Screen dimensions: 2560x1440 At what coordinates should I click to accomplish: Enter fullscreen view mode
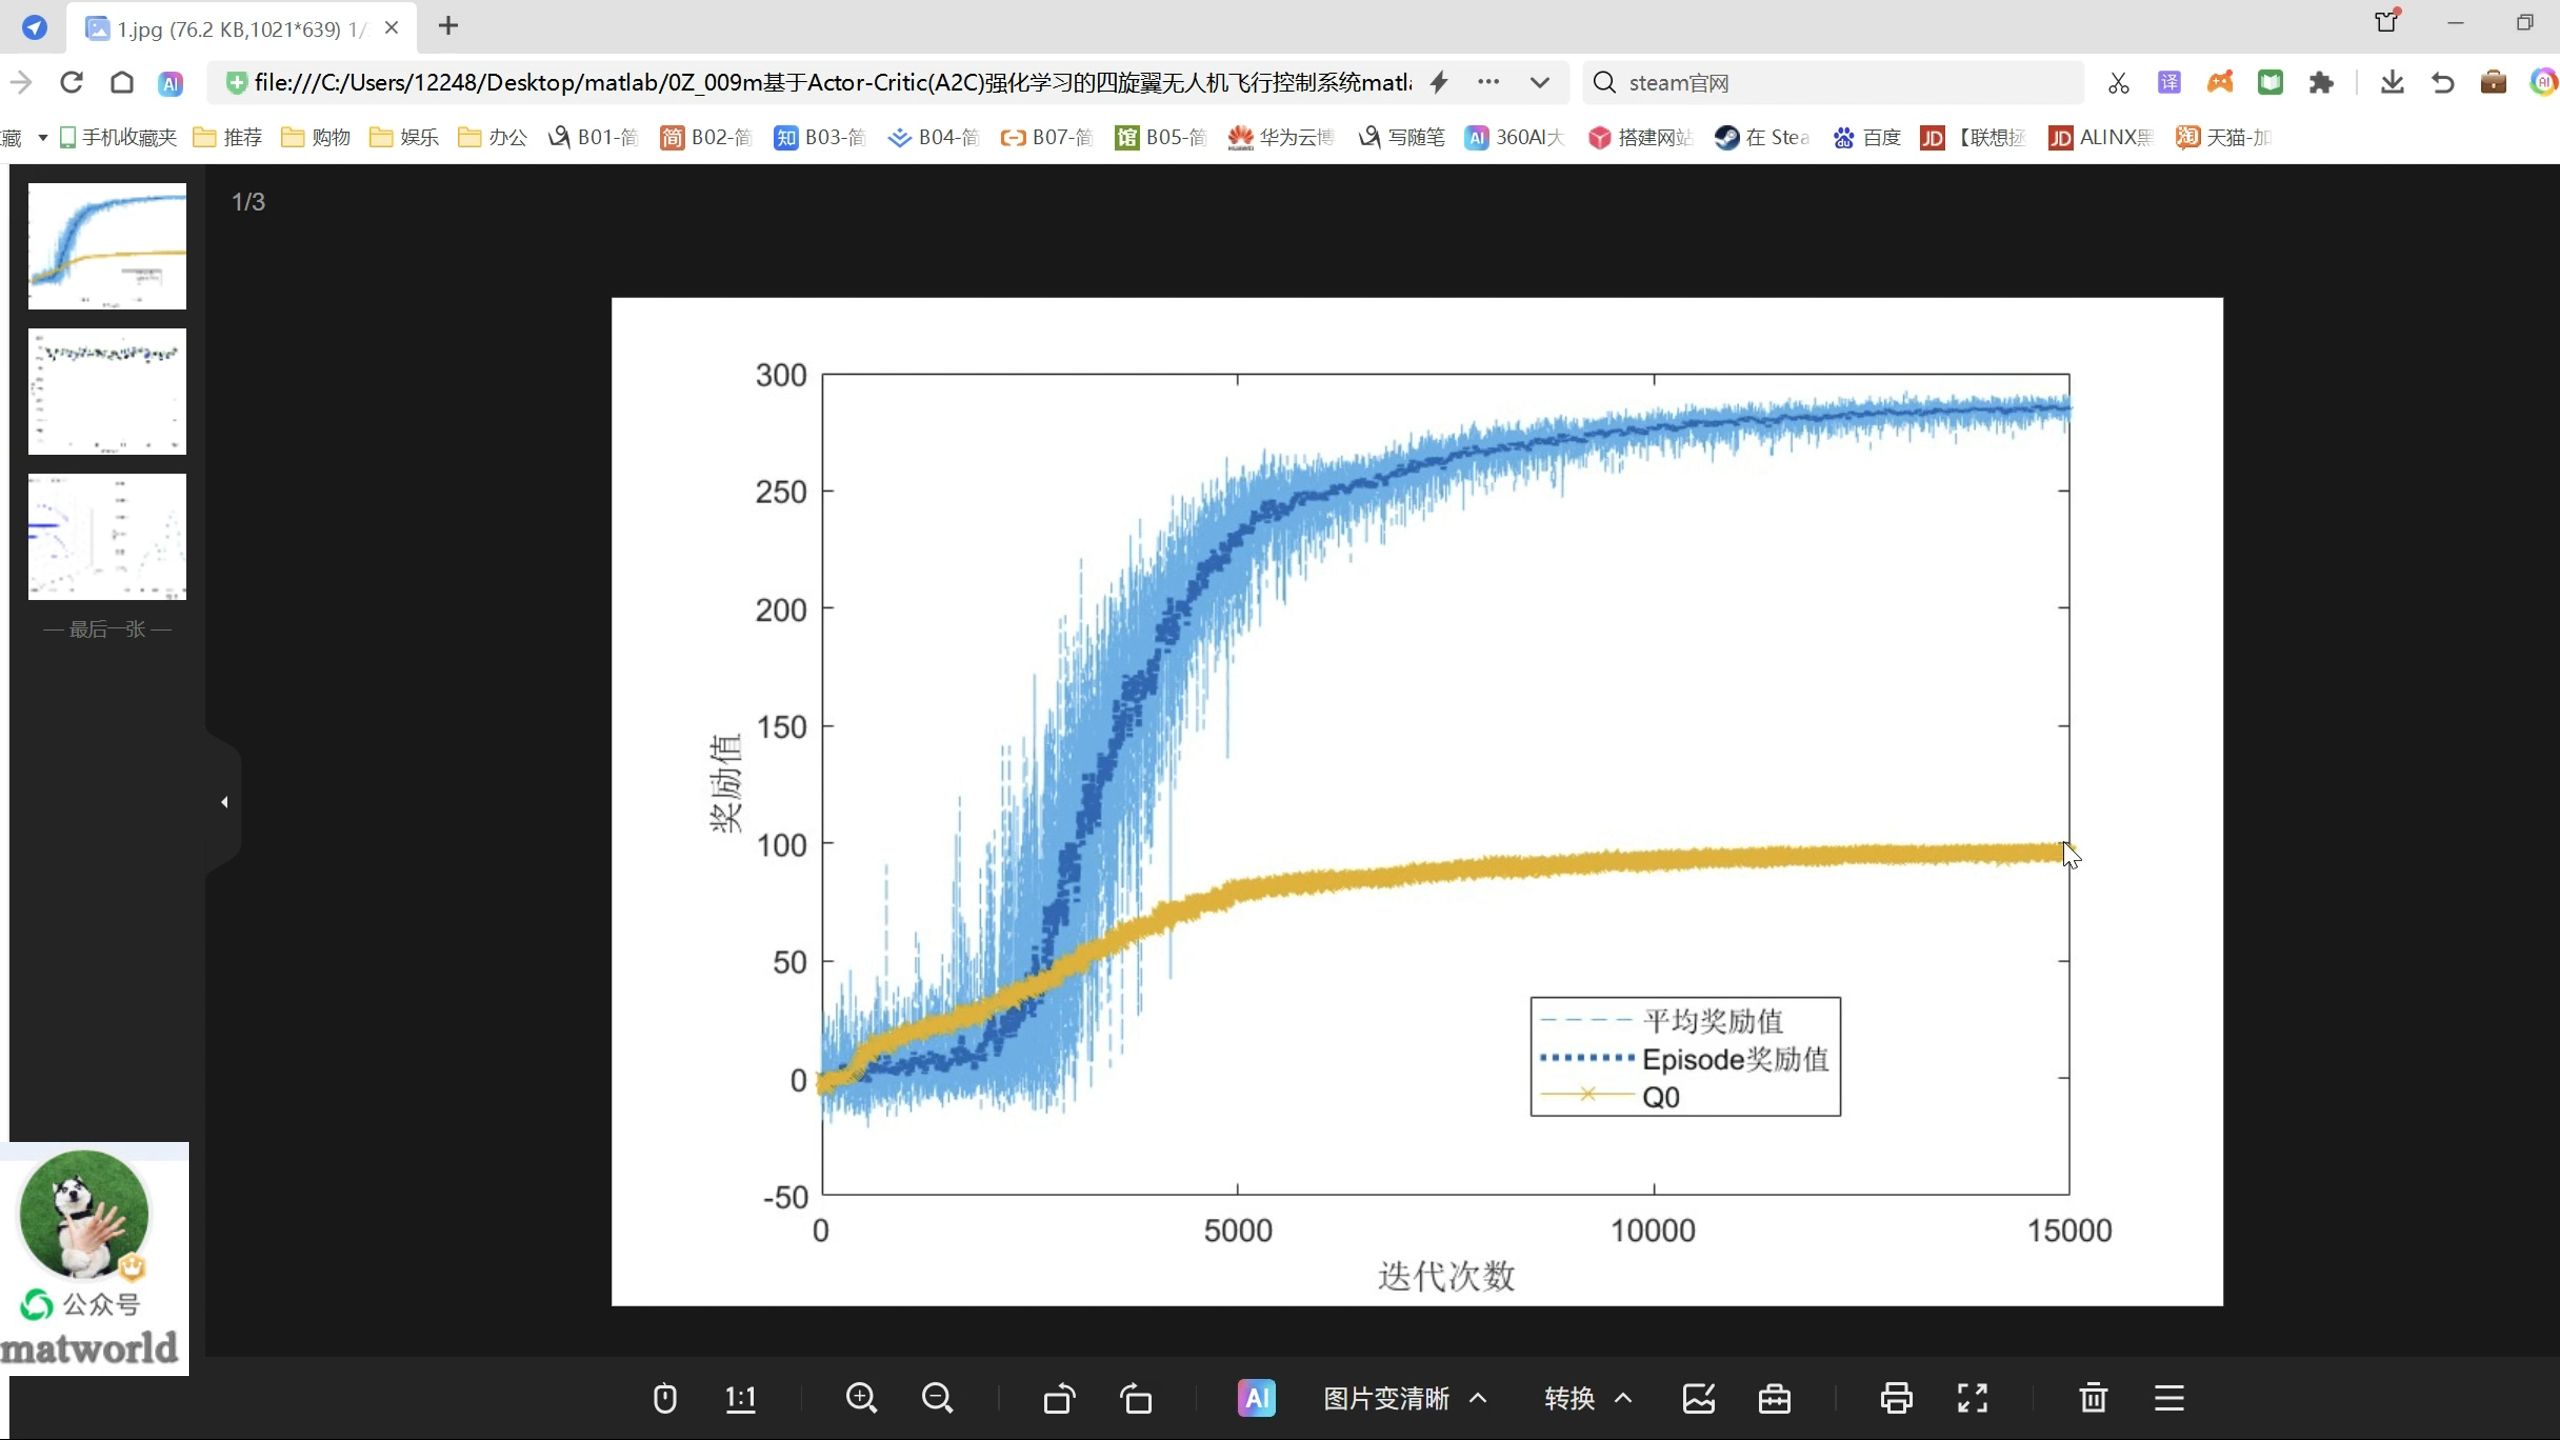click(1972, 1398)
